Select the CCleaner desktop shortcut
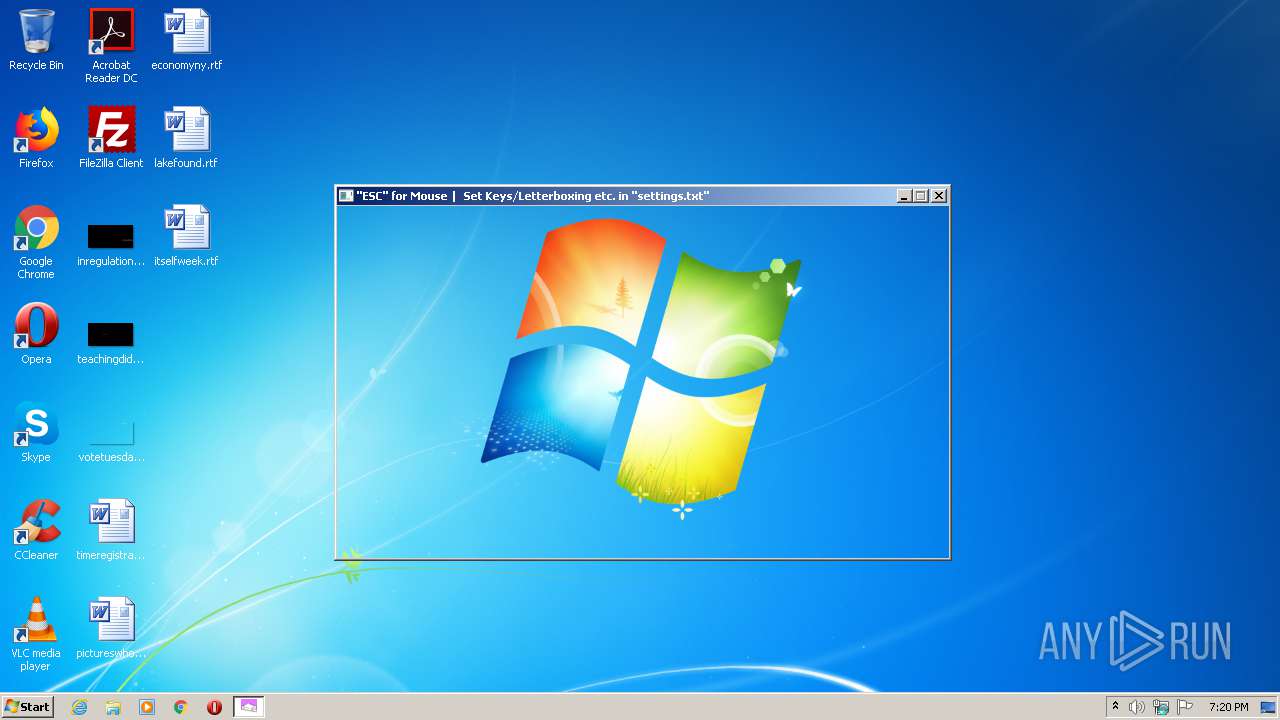 point(36,530)
